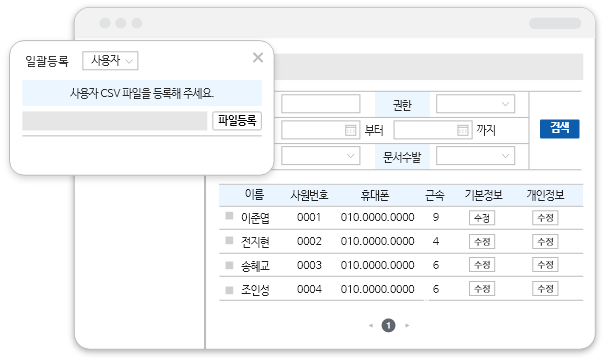605x361 pixels.
Task: Check the box for 조인성 row
Action: point(229,290)
